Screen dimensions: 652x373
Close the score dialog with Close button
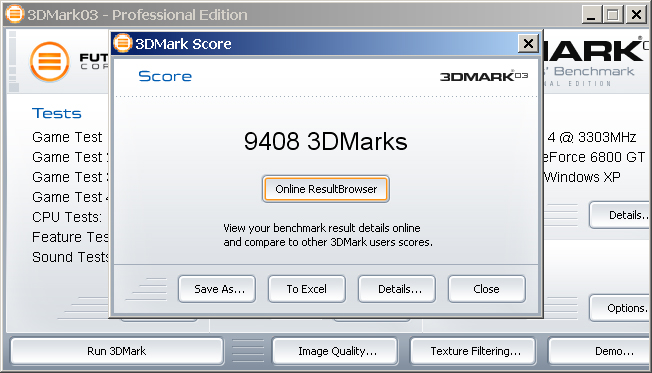click(487, 289)
